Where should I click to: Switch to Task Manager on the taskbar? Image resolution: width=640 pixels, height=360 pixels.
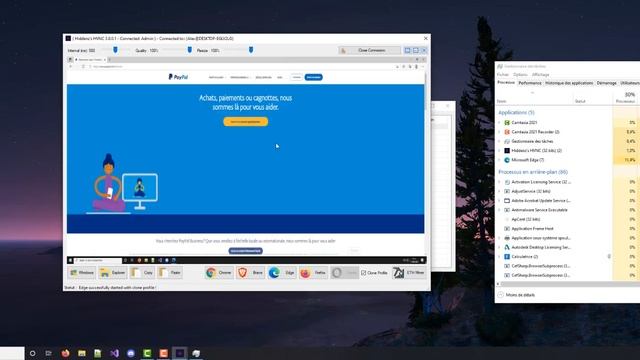(x=196, y=353)
